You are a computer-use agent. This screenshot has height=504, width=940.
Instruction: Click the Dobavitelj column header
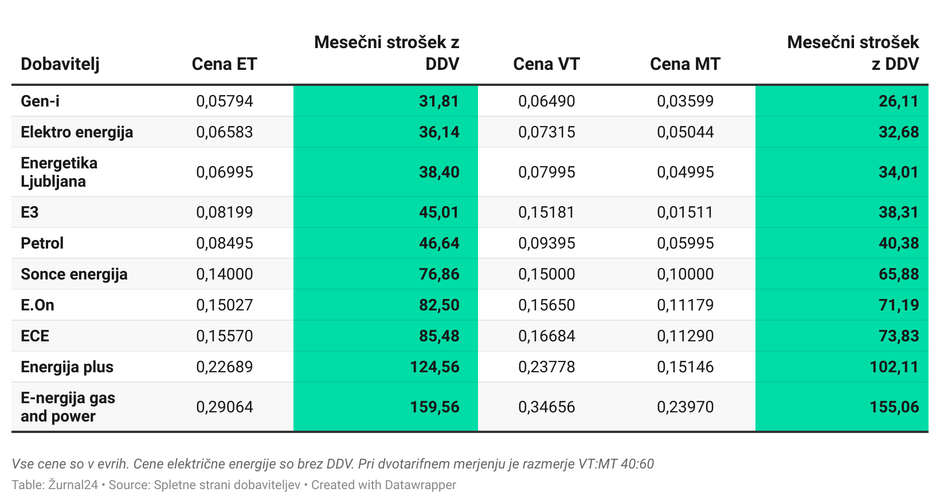[x=60, y=65]
